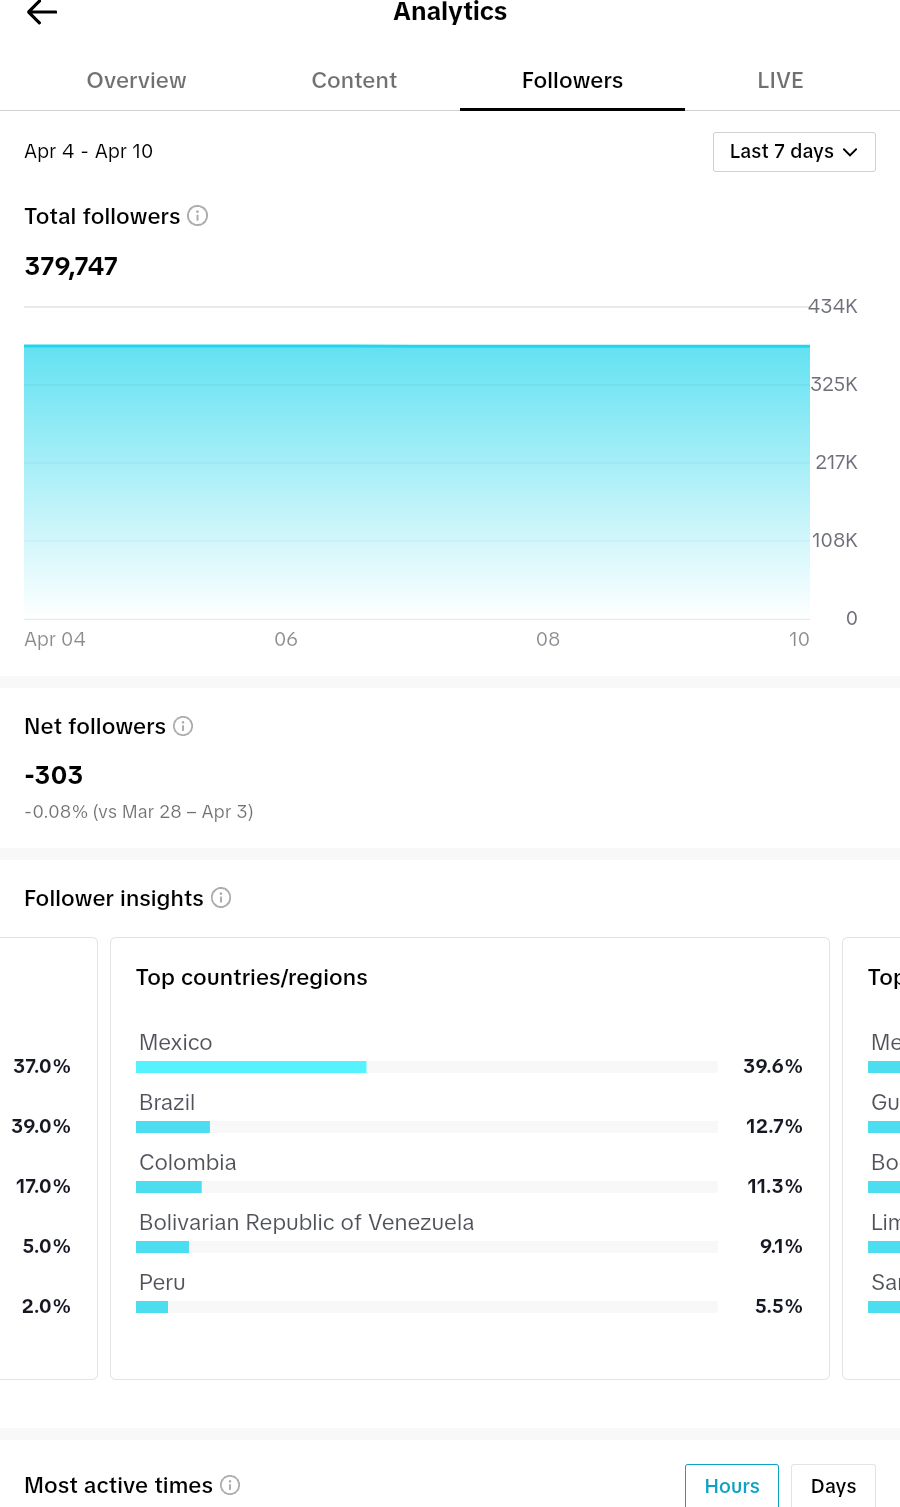Select the Followers tab
Image resolution: width=900 pixels, height=1507 pixels.
coord(572,80)
